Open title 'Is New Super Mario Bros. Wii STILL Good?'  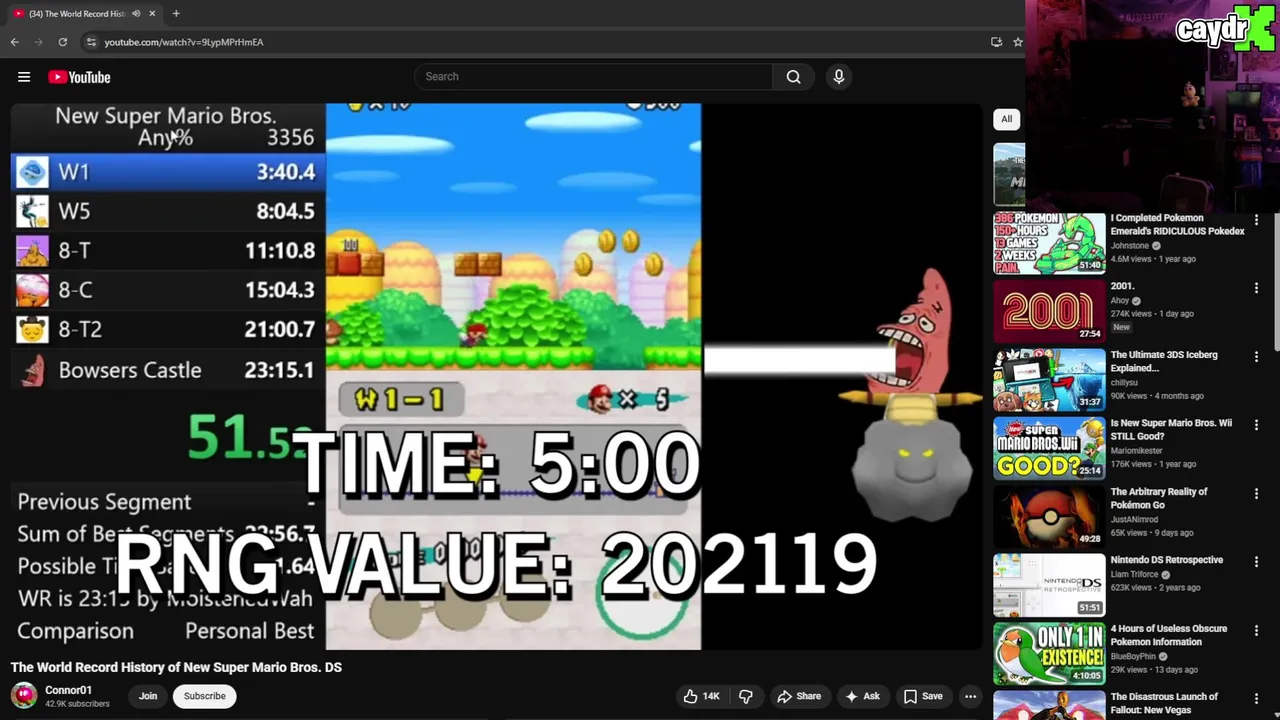[x=1171, y=429]
